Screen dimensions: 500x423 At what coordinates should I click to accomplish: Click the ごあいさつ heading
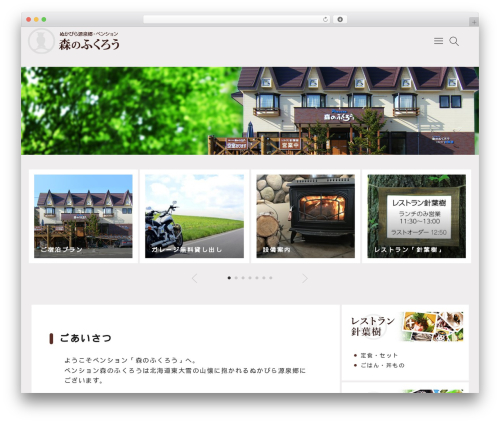click(86, 338)
